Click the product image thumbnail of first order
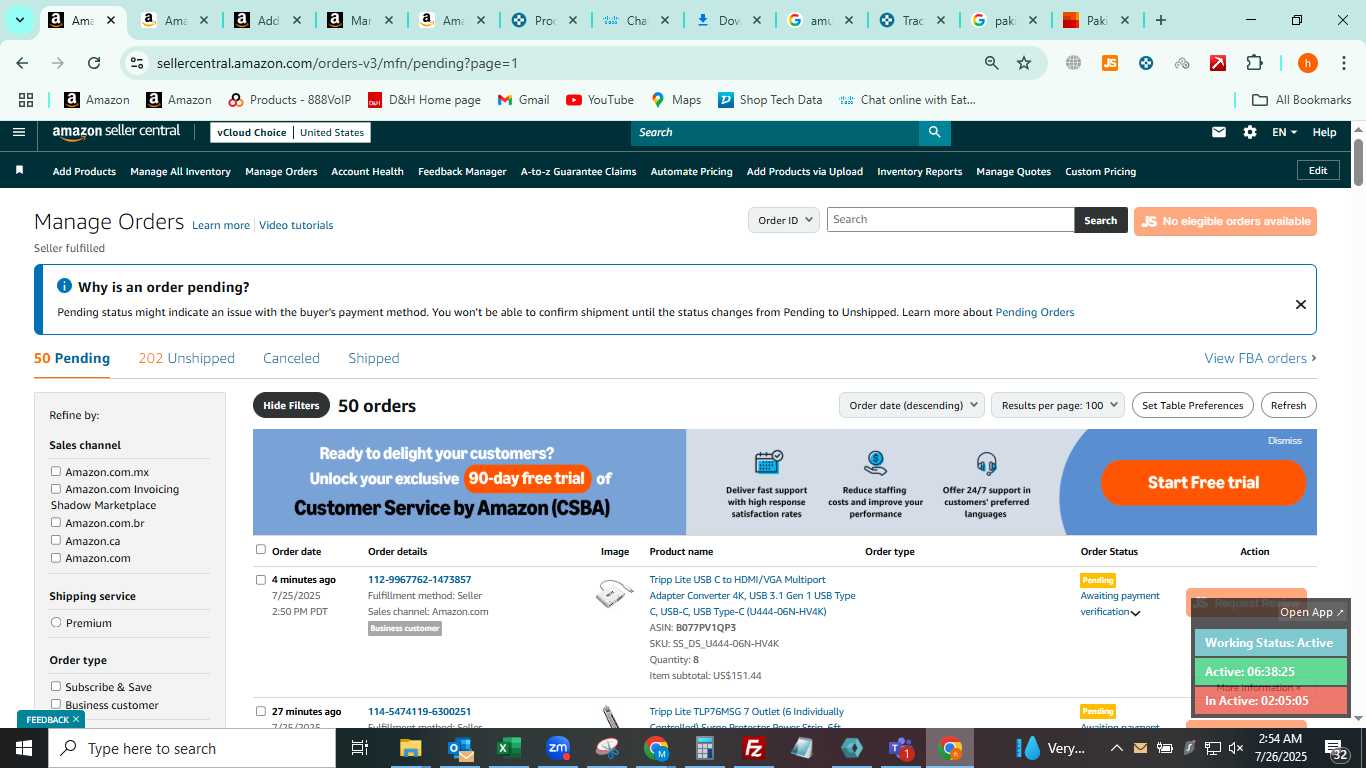Screen dimensions: 1366x768 click(614, 594)
